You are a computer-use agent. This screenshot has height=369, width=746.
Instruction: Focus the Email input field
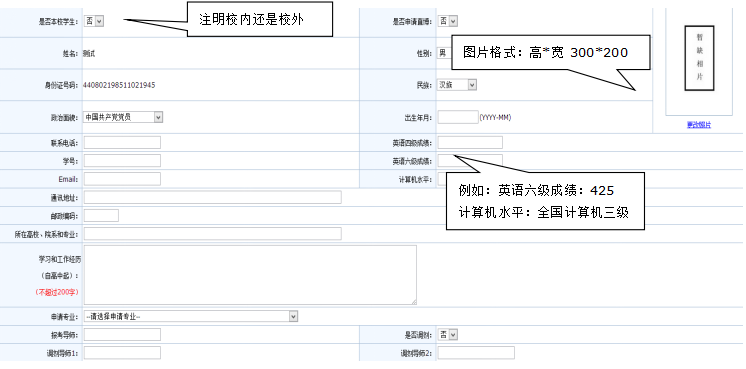[122, 179]
